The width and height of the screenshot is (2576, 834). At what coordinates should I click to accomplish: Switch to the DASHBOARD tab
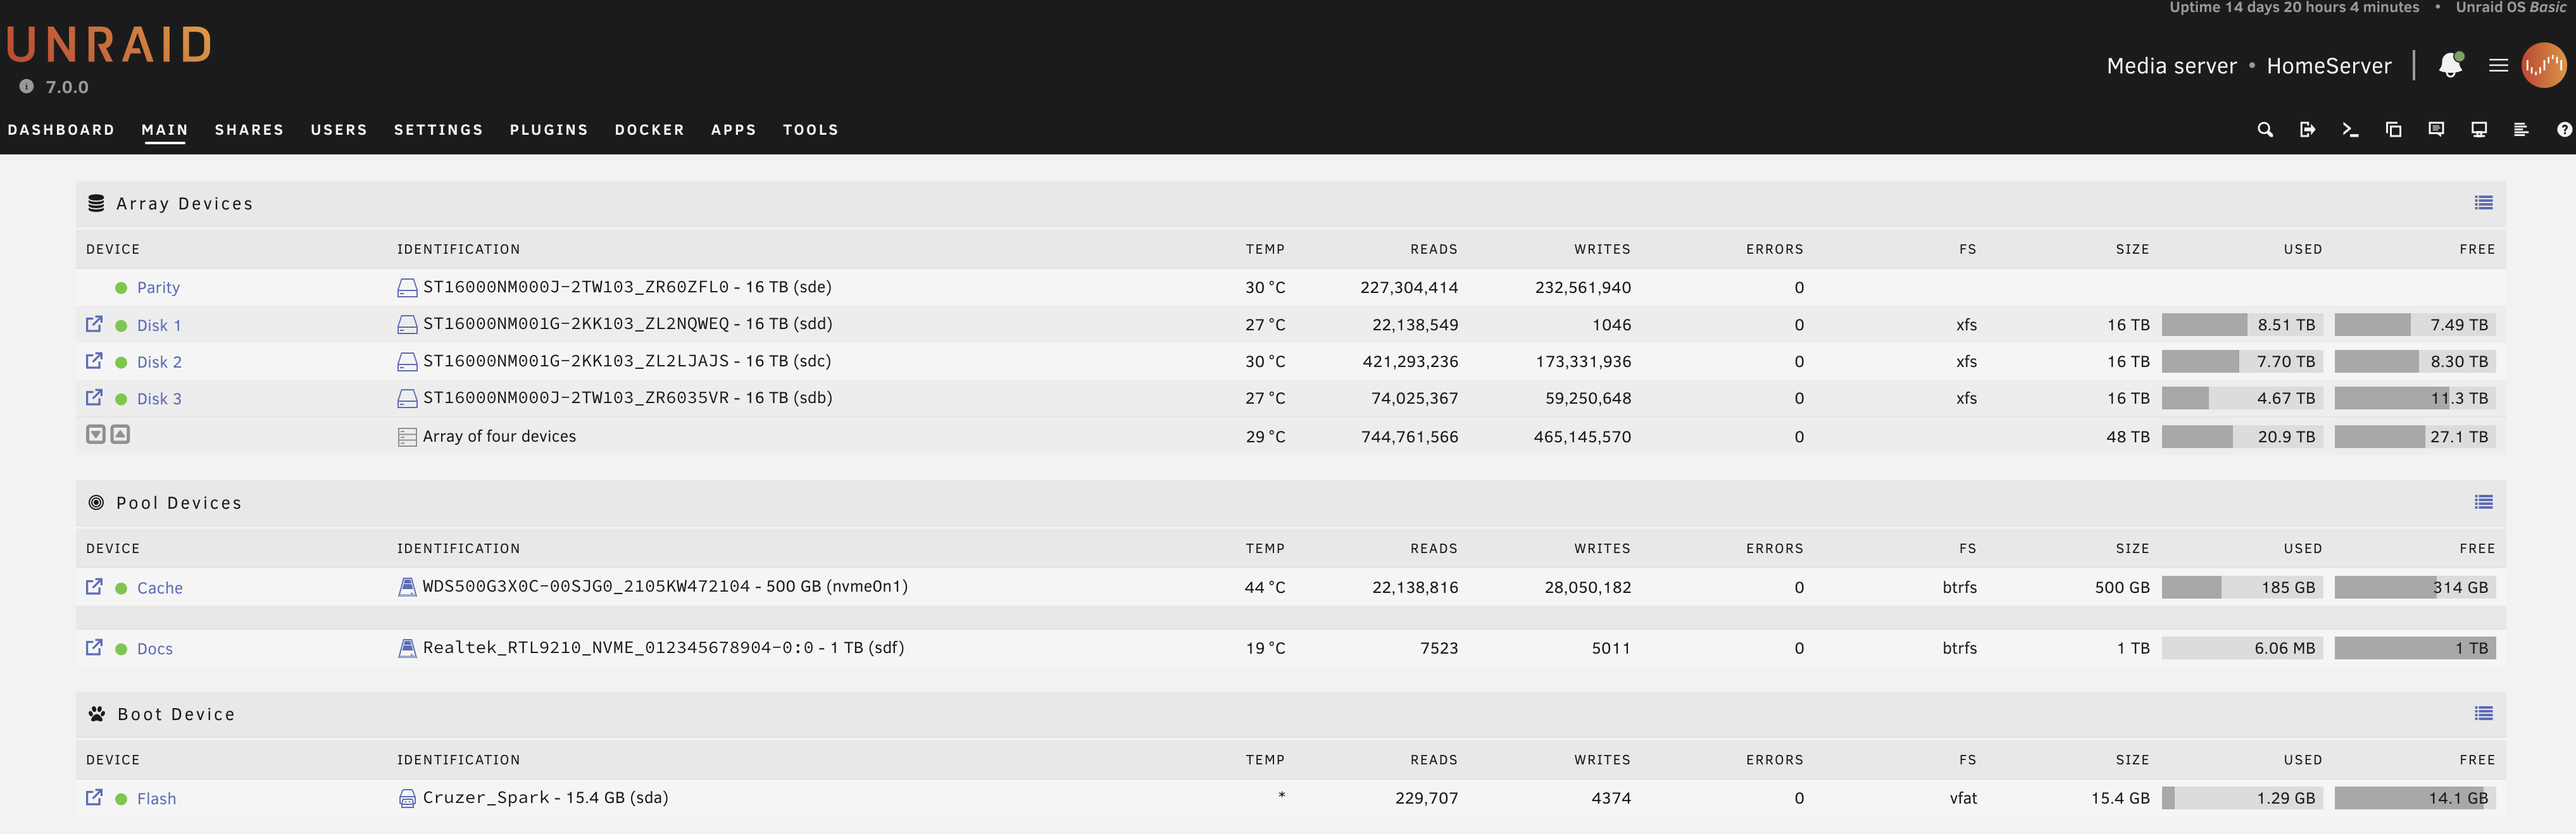coord(62,129)
